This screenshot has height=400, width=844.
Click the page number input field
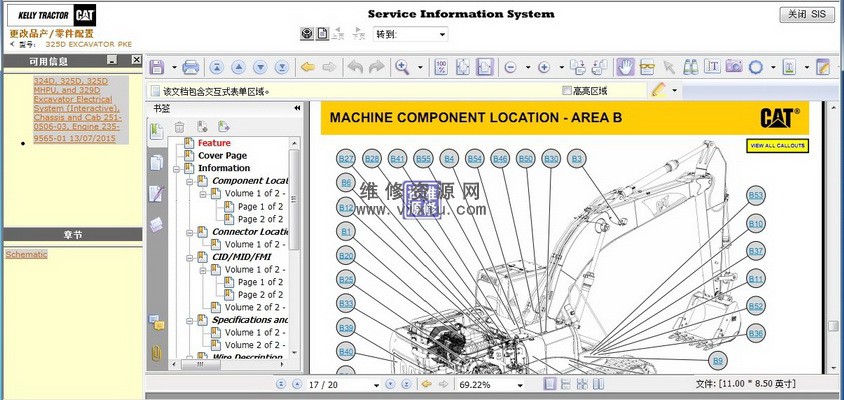[324, 384]
